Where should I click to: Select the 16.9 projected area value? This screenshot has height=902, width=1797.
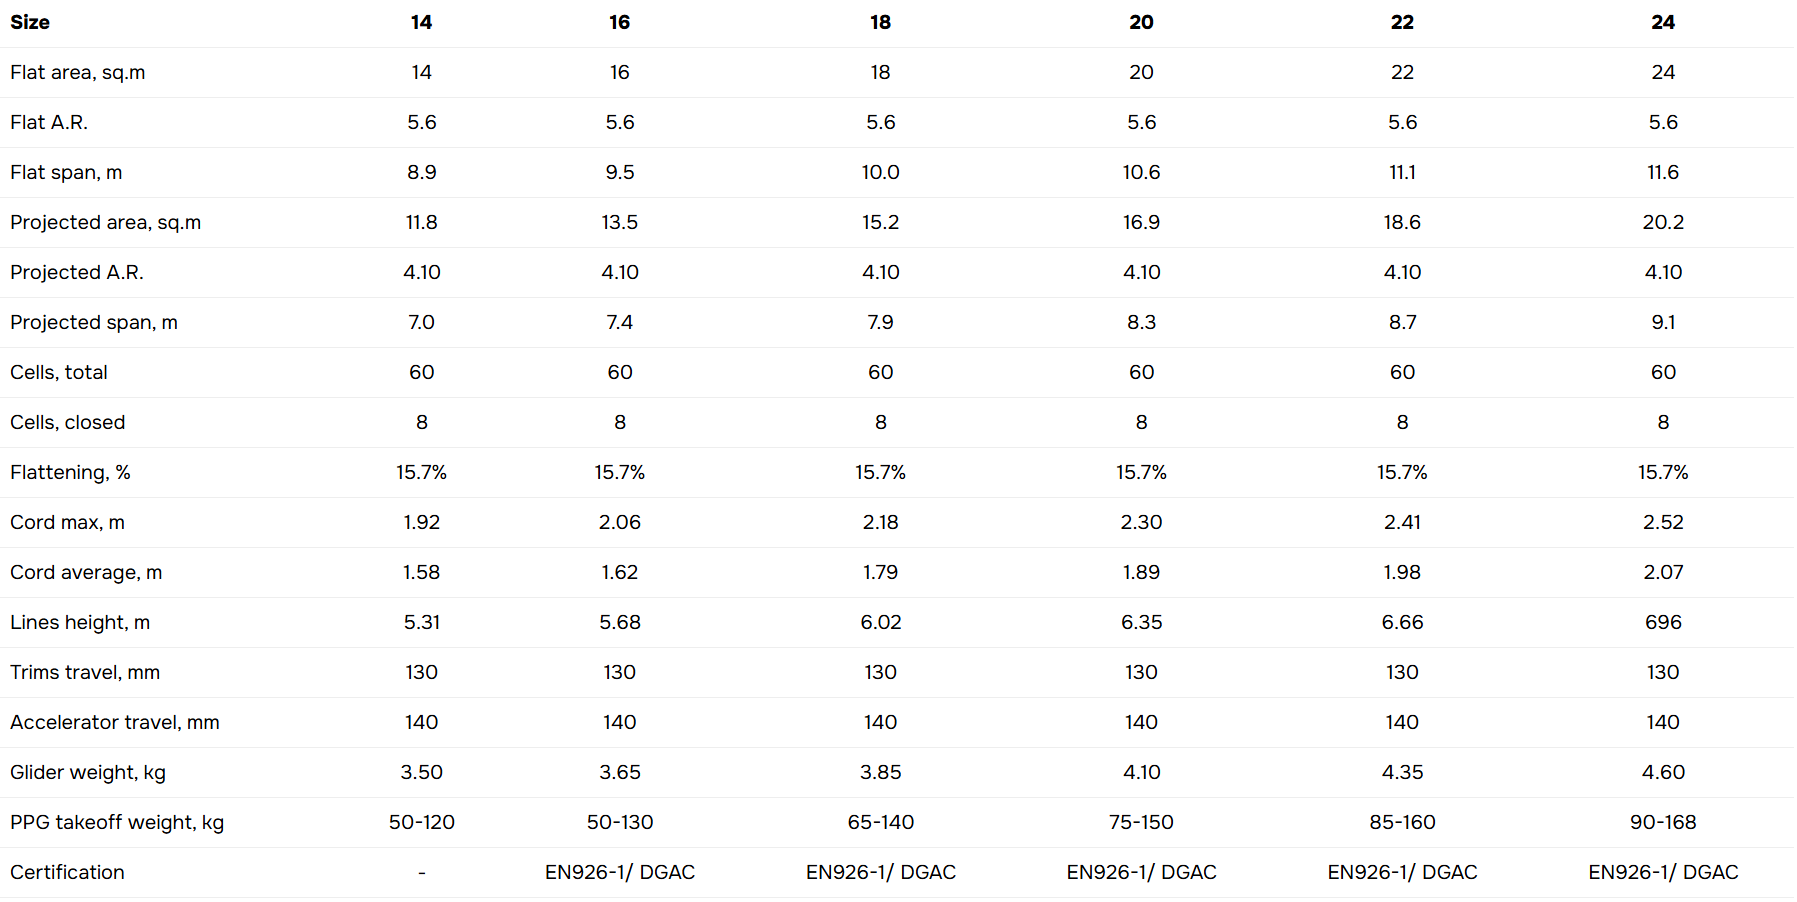tap(1141, 222)
